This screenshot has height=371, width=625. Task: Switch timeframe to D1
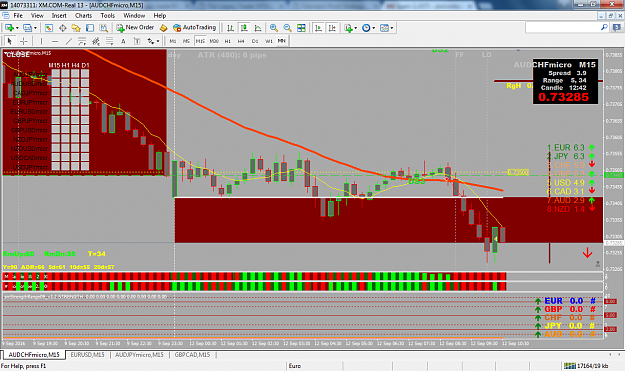point(255,41)
